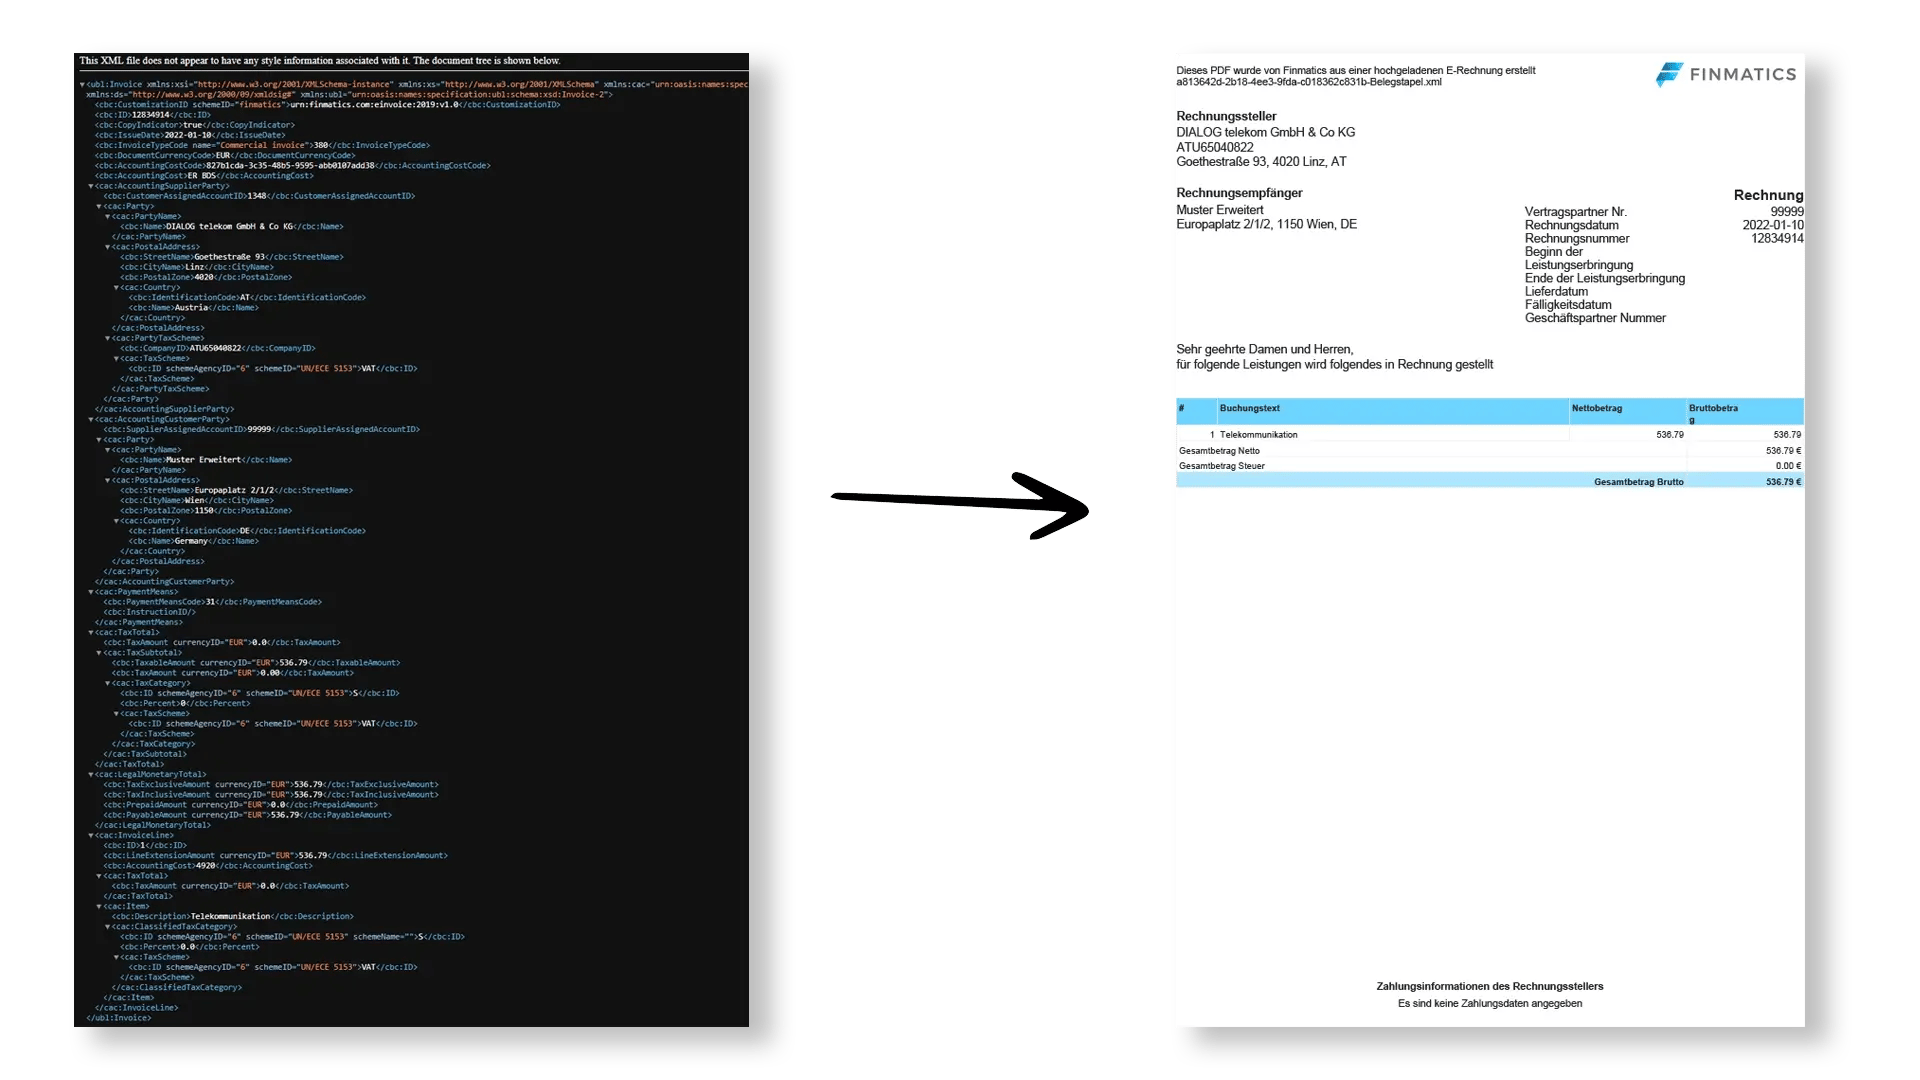Click the Gesamtbetrag Steuer row

coord(1490,466)
